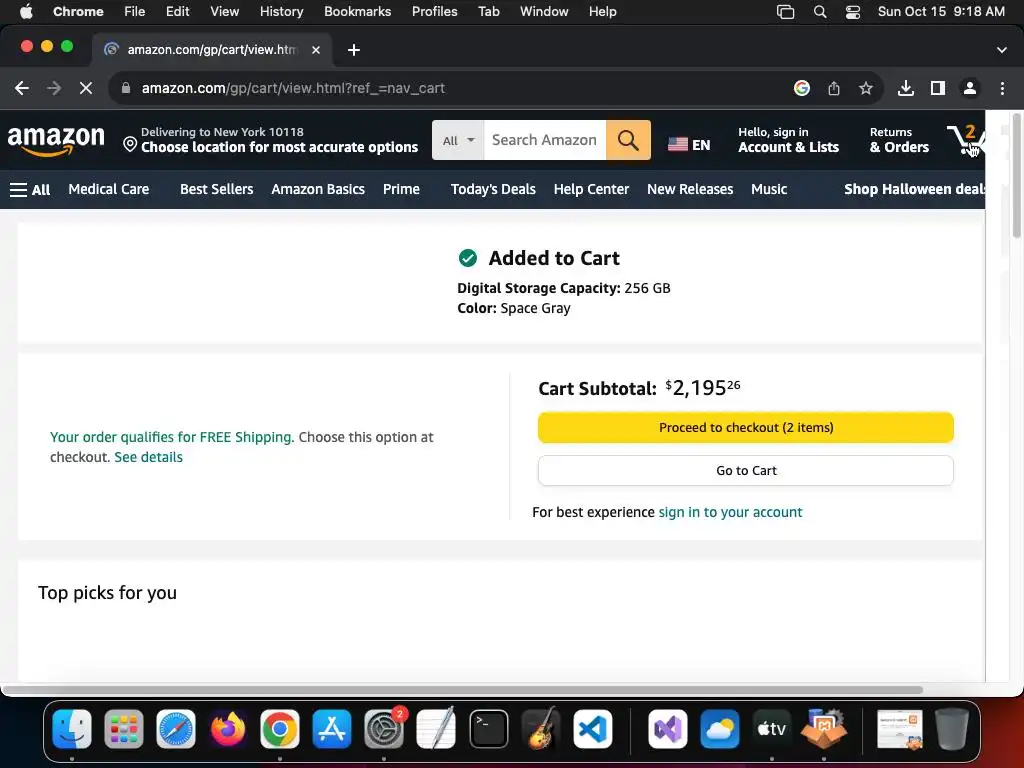Image resolution: width=1024 pixels, height=768 pixels.
Task: Open See details for free shipping
Action: (148, 457)
